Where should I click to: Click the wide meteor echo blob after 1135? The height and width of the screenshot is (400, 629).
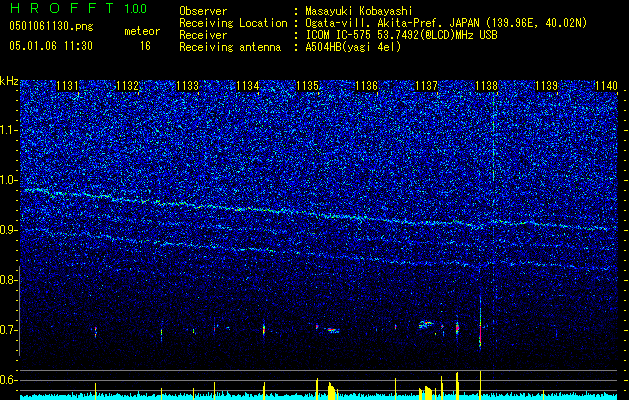click(x=333, y=331)
